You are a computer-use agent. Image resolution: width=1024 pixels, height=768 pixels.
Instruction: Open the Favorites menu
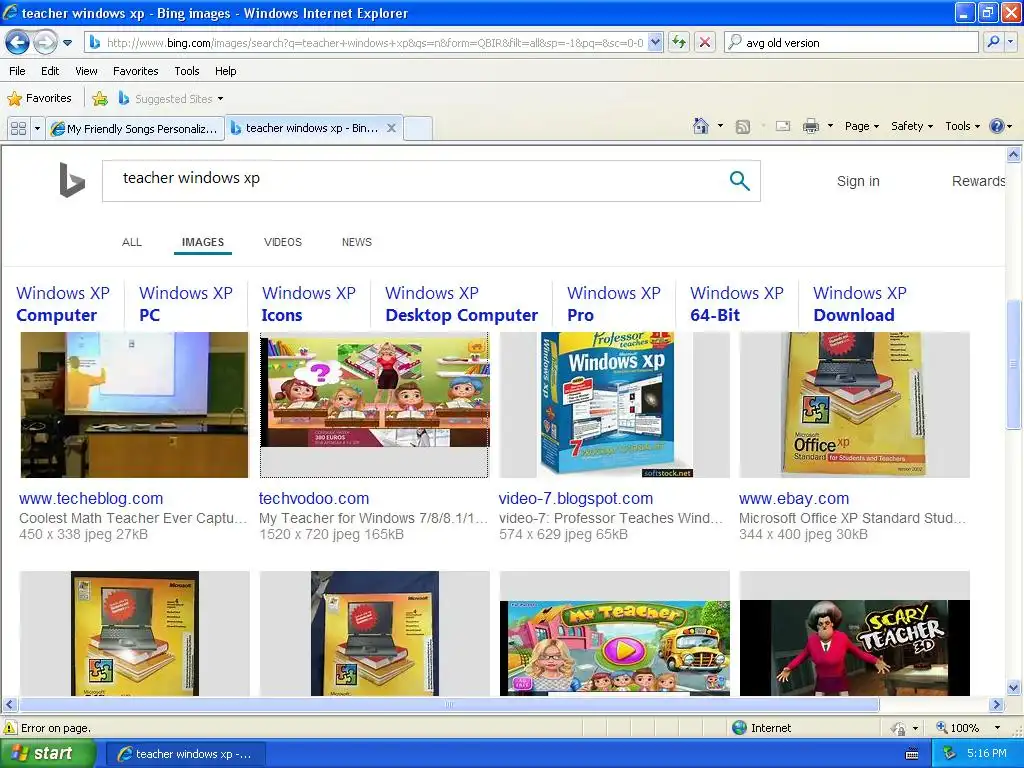pos(136,71)
